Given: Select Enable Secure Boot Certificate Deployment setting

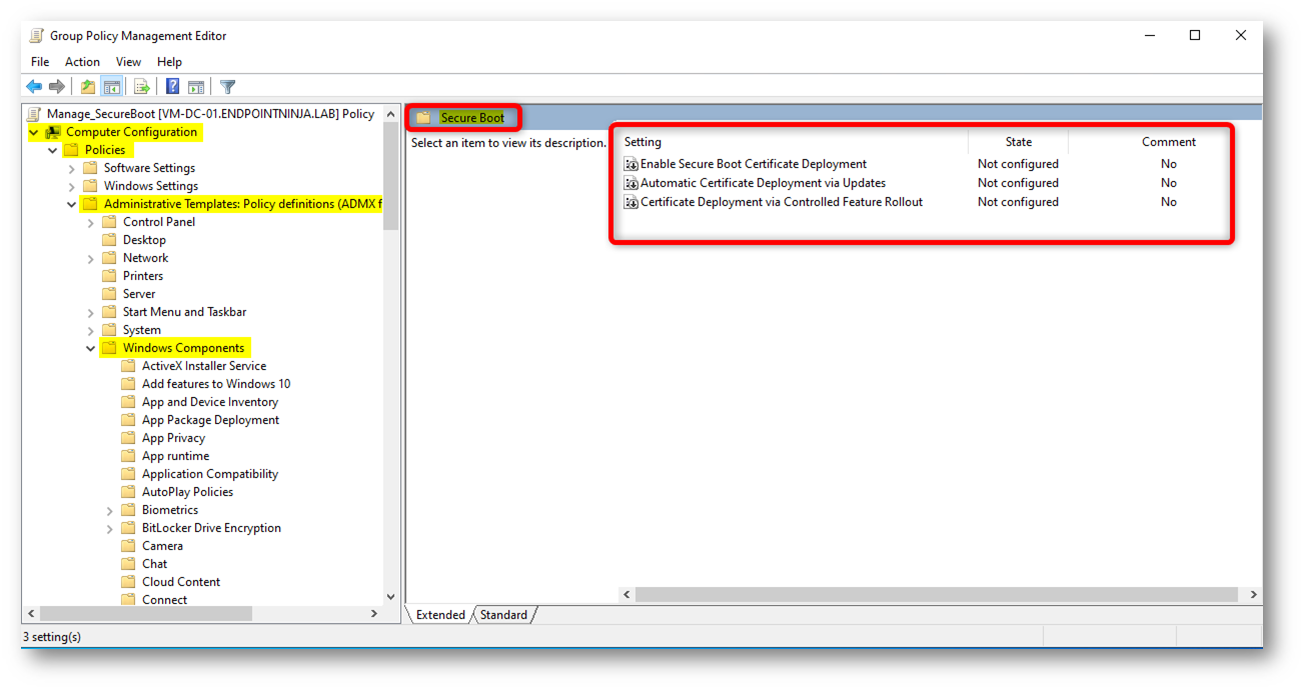Looking at the screenshot, I should [x=753, y=164].
